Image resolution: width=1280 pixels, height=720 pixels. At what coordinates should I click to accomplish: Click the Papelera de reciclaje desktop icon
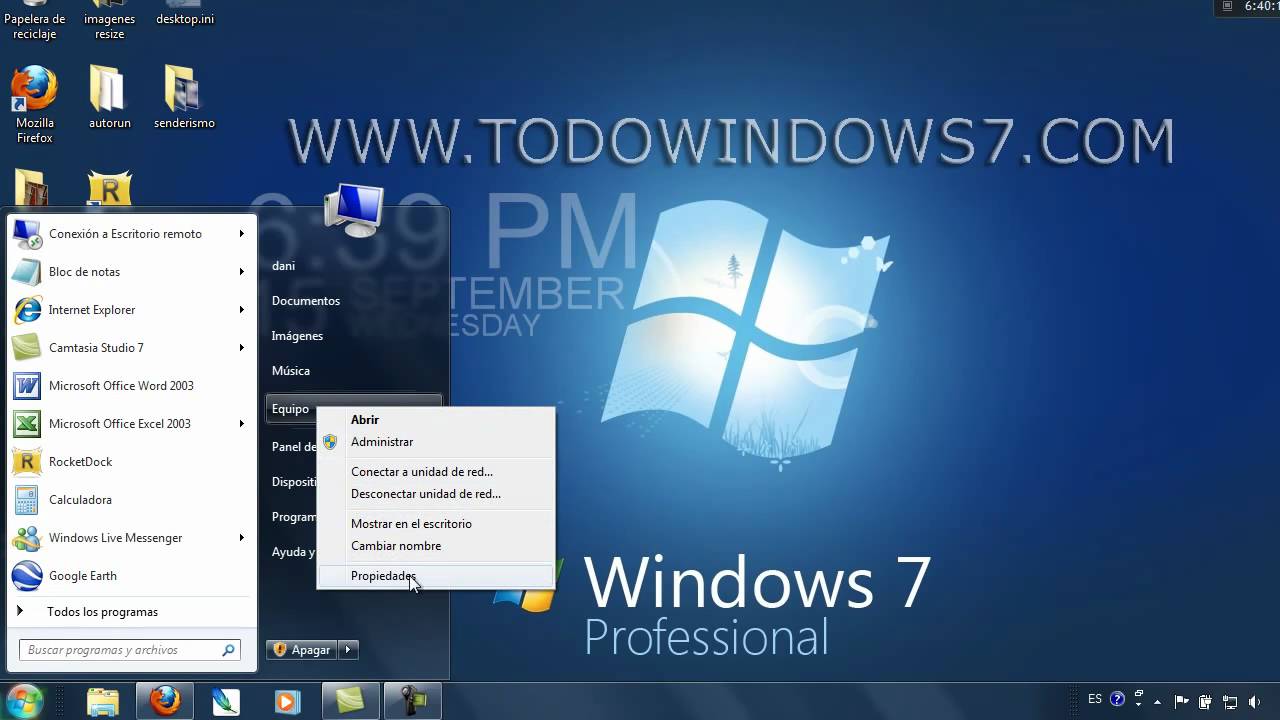click(x=34, y=20)
